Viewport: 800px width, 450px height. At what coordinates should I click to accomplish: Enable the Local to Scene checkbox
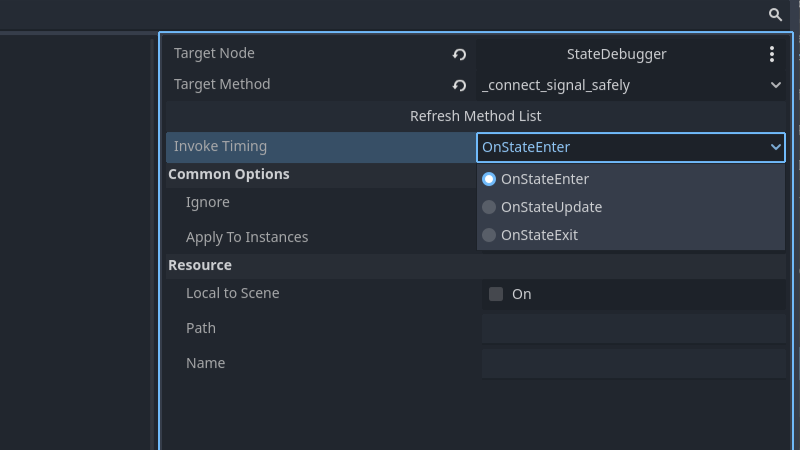click(x=496, y=294)
